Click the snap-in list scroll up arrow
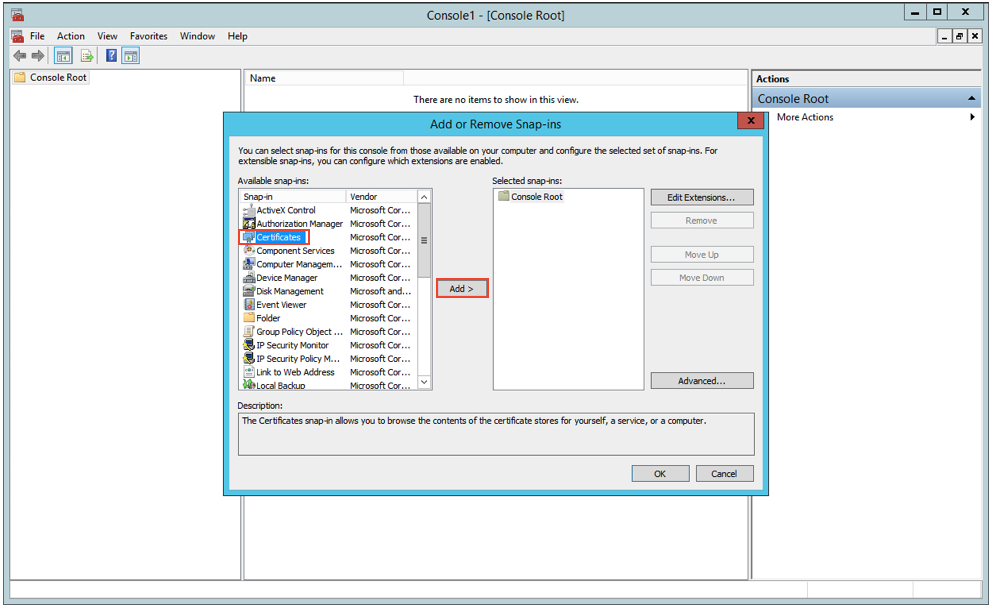Viewport: 992px width, 609px height. coord(425,197)
